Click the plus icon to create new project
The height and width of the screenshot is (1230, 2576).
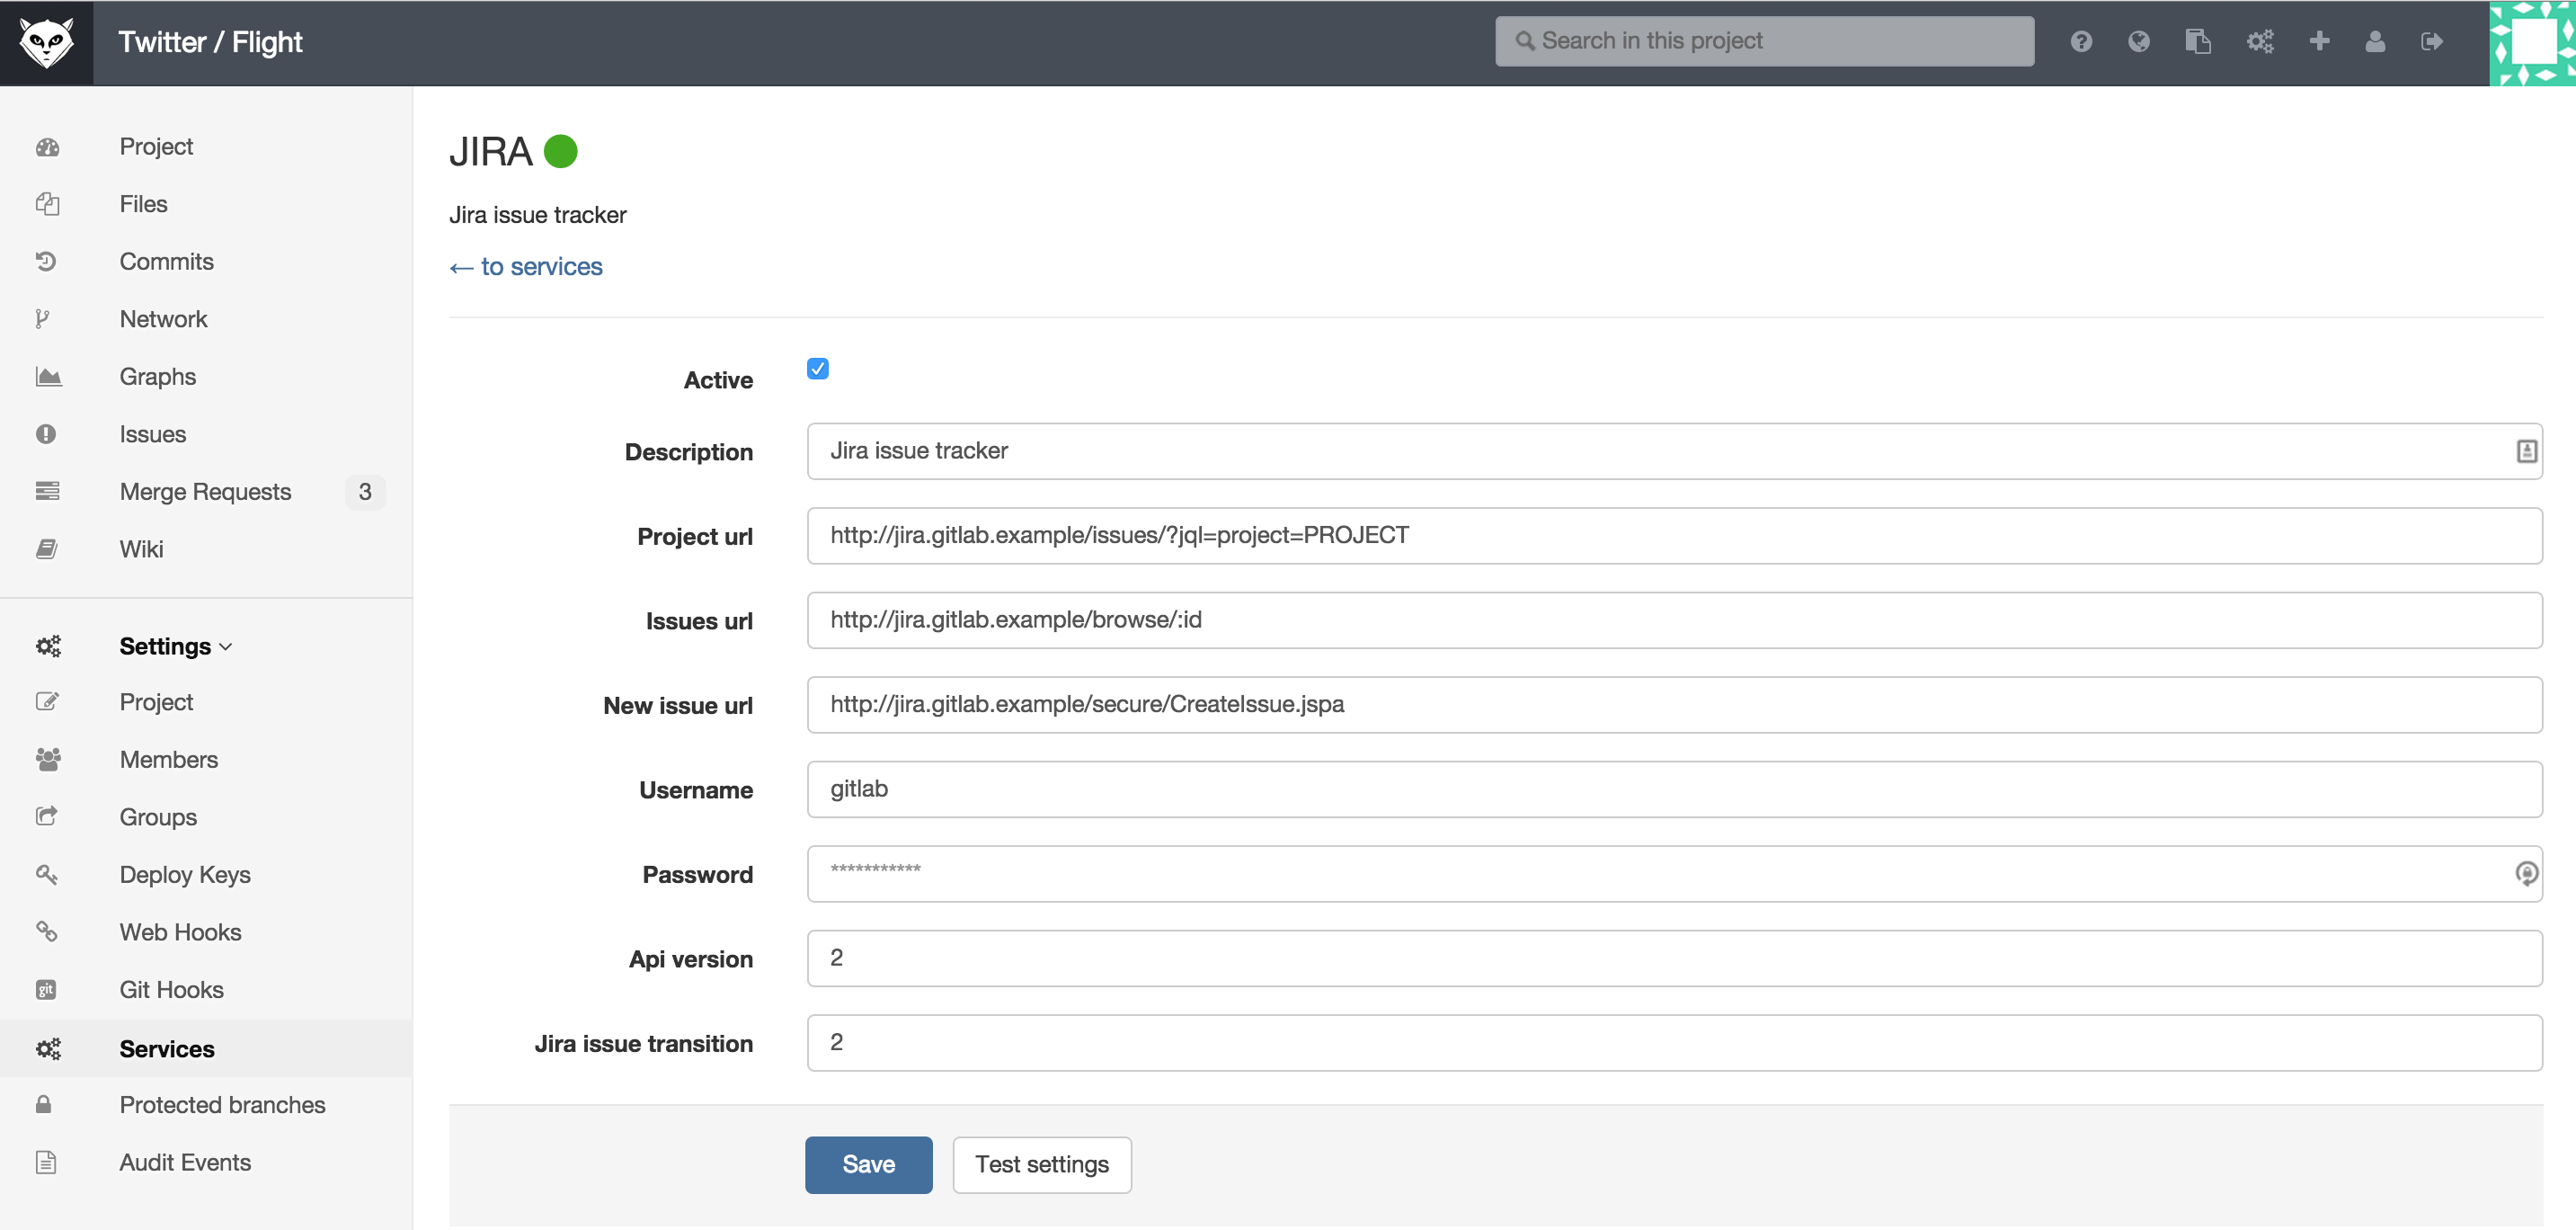click(2320, 41)
